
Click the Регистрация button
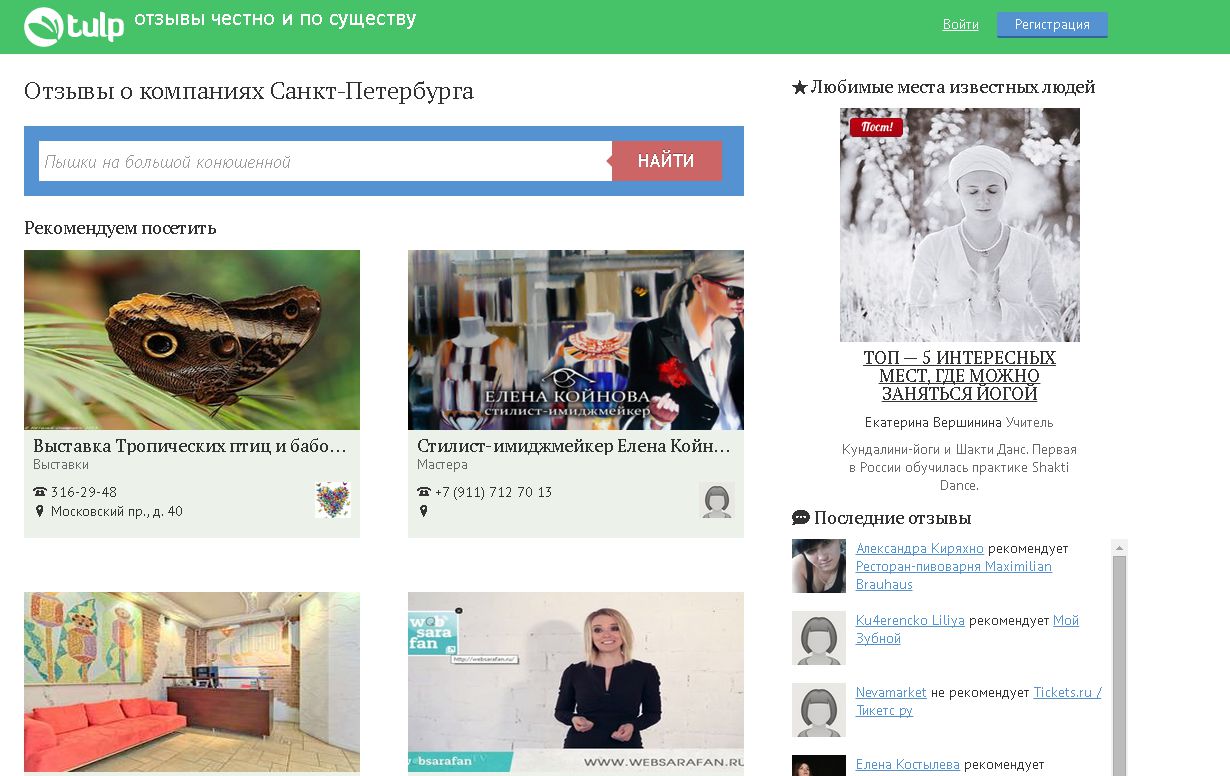pyautogui.click(x=1052, y=25)
